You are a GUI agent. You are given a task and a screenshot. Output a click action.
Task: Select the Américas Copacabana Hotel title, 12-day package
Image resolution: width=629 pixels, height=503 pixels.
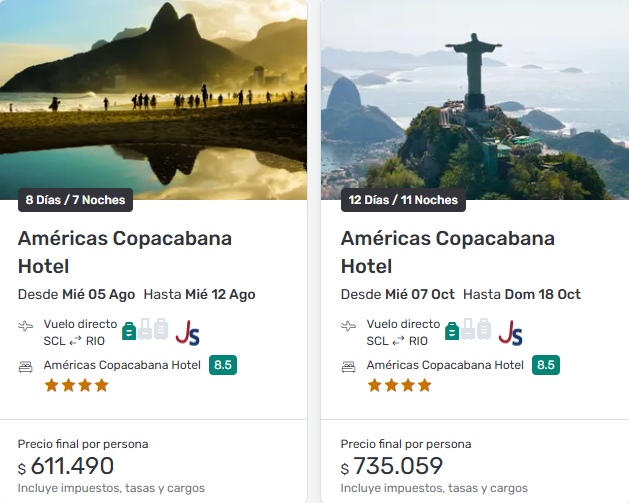[x=447, y=252]
